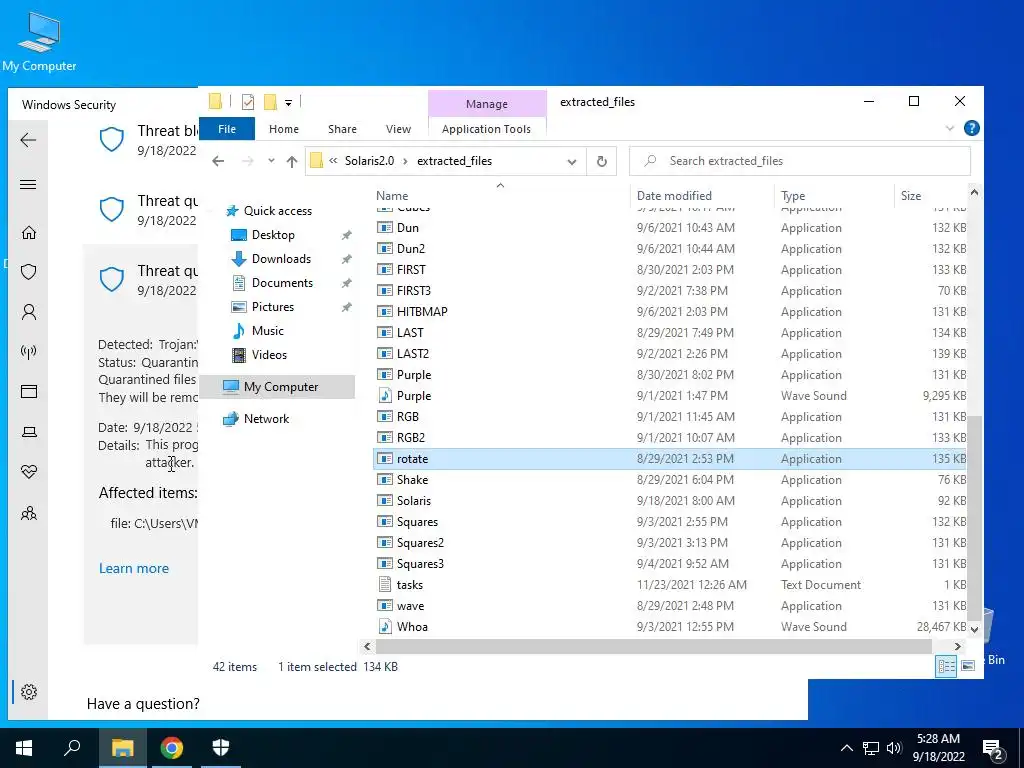Image resolution: width=1024 pixels, height=768 pixels.
Task: Open Device security laptop icon
Action: (x=29, y=432)
